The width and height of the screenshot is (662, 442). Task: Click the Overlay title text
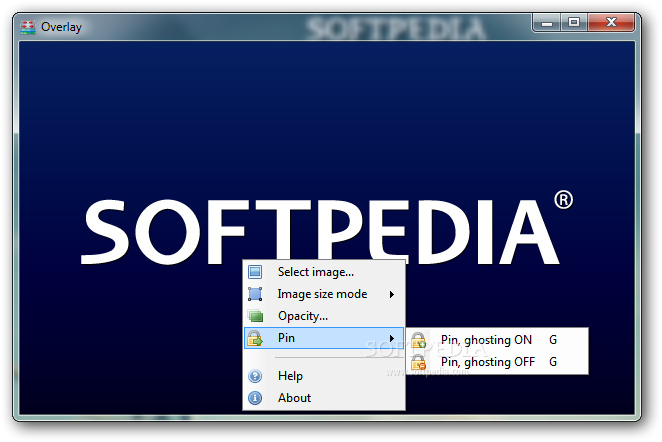(61, 27)
